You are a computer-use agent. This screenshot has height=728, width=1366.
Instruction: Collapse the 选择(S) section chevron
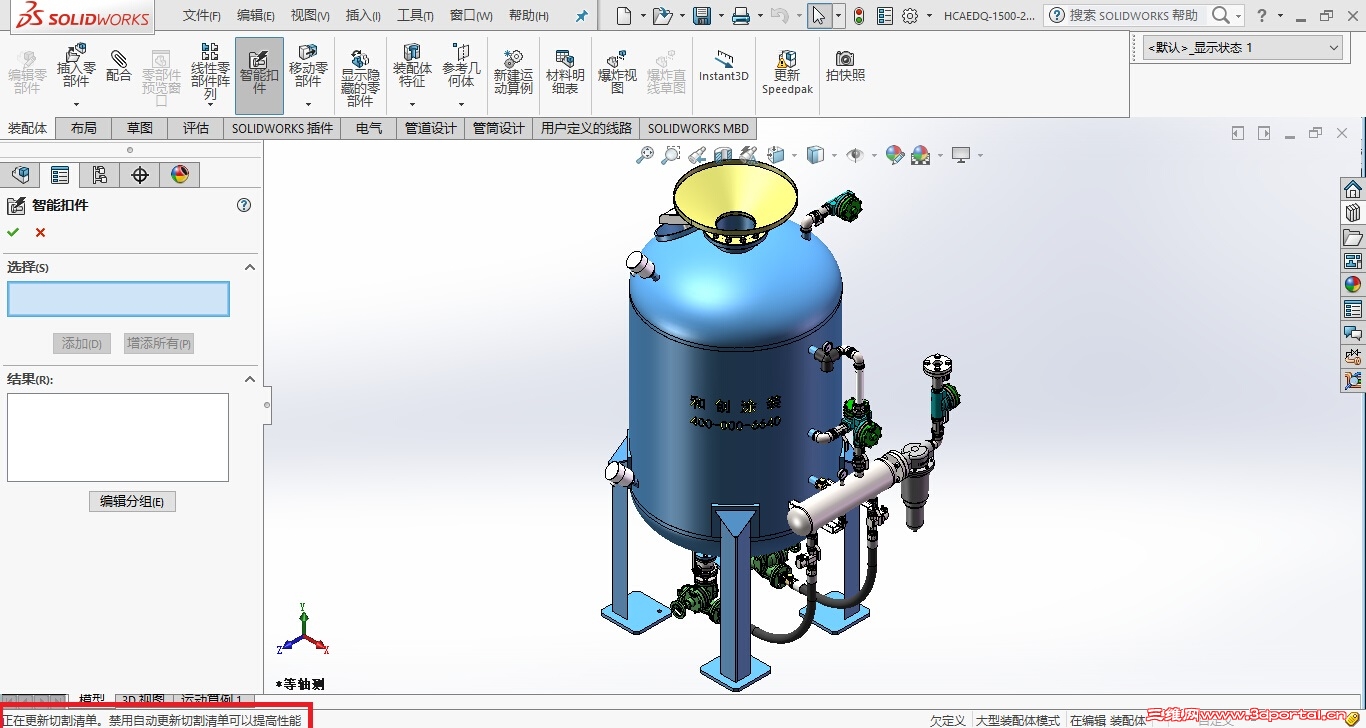pos(250,267)
